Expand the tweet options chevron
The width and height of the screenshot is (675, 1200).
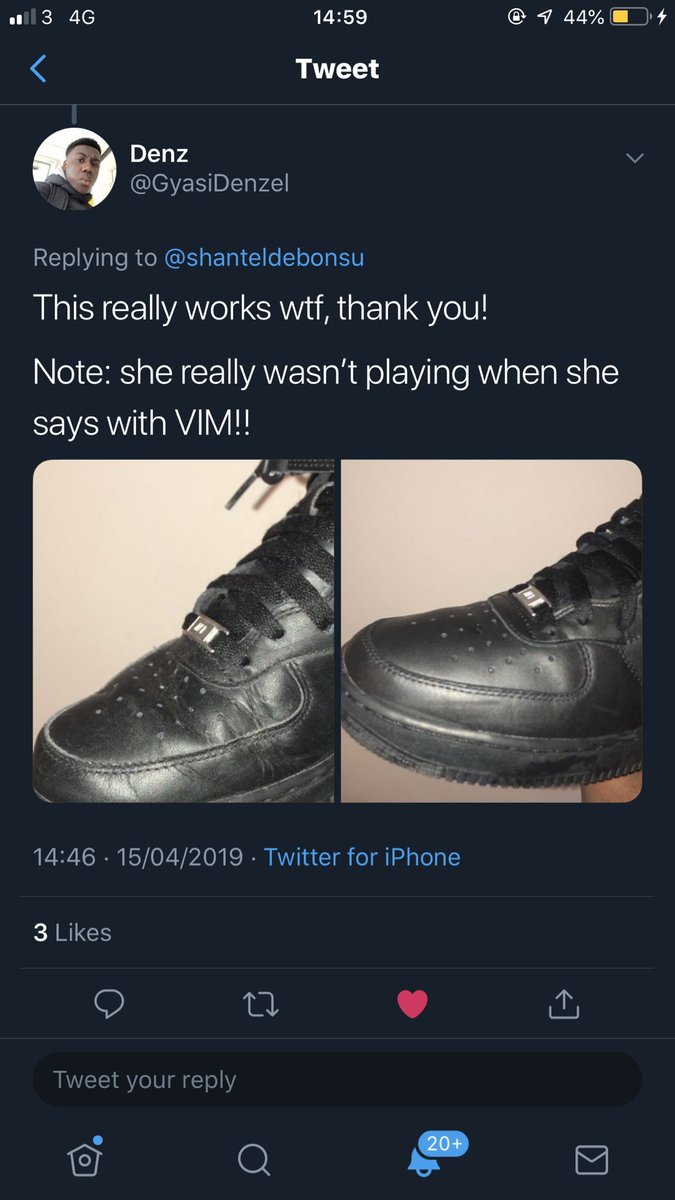pyautogui.click(x=634, y=158)
